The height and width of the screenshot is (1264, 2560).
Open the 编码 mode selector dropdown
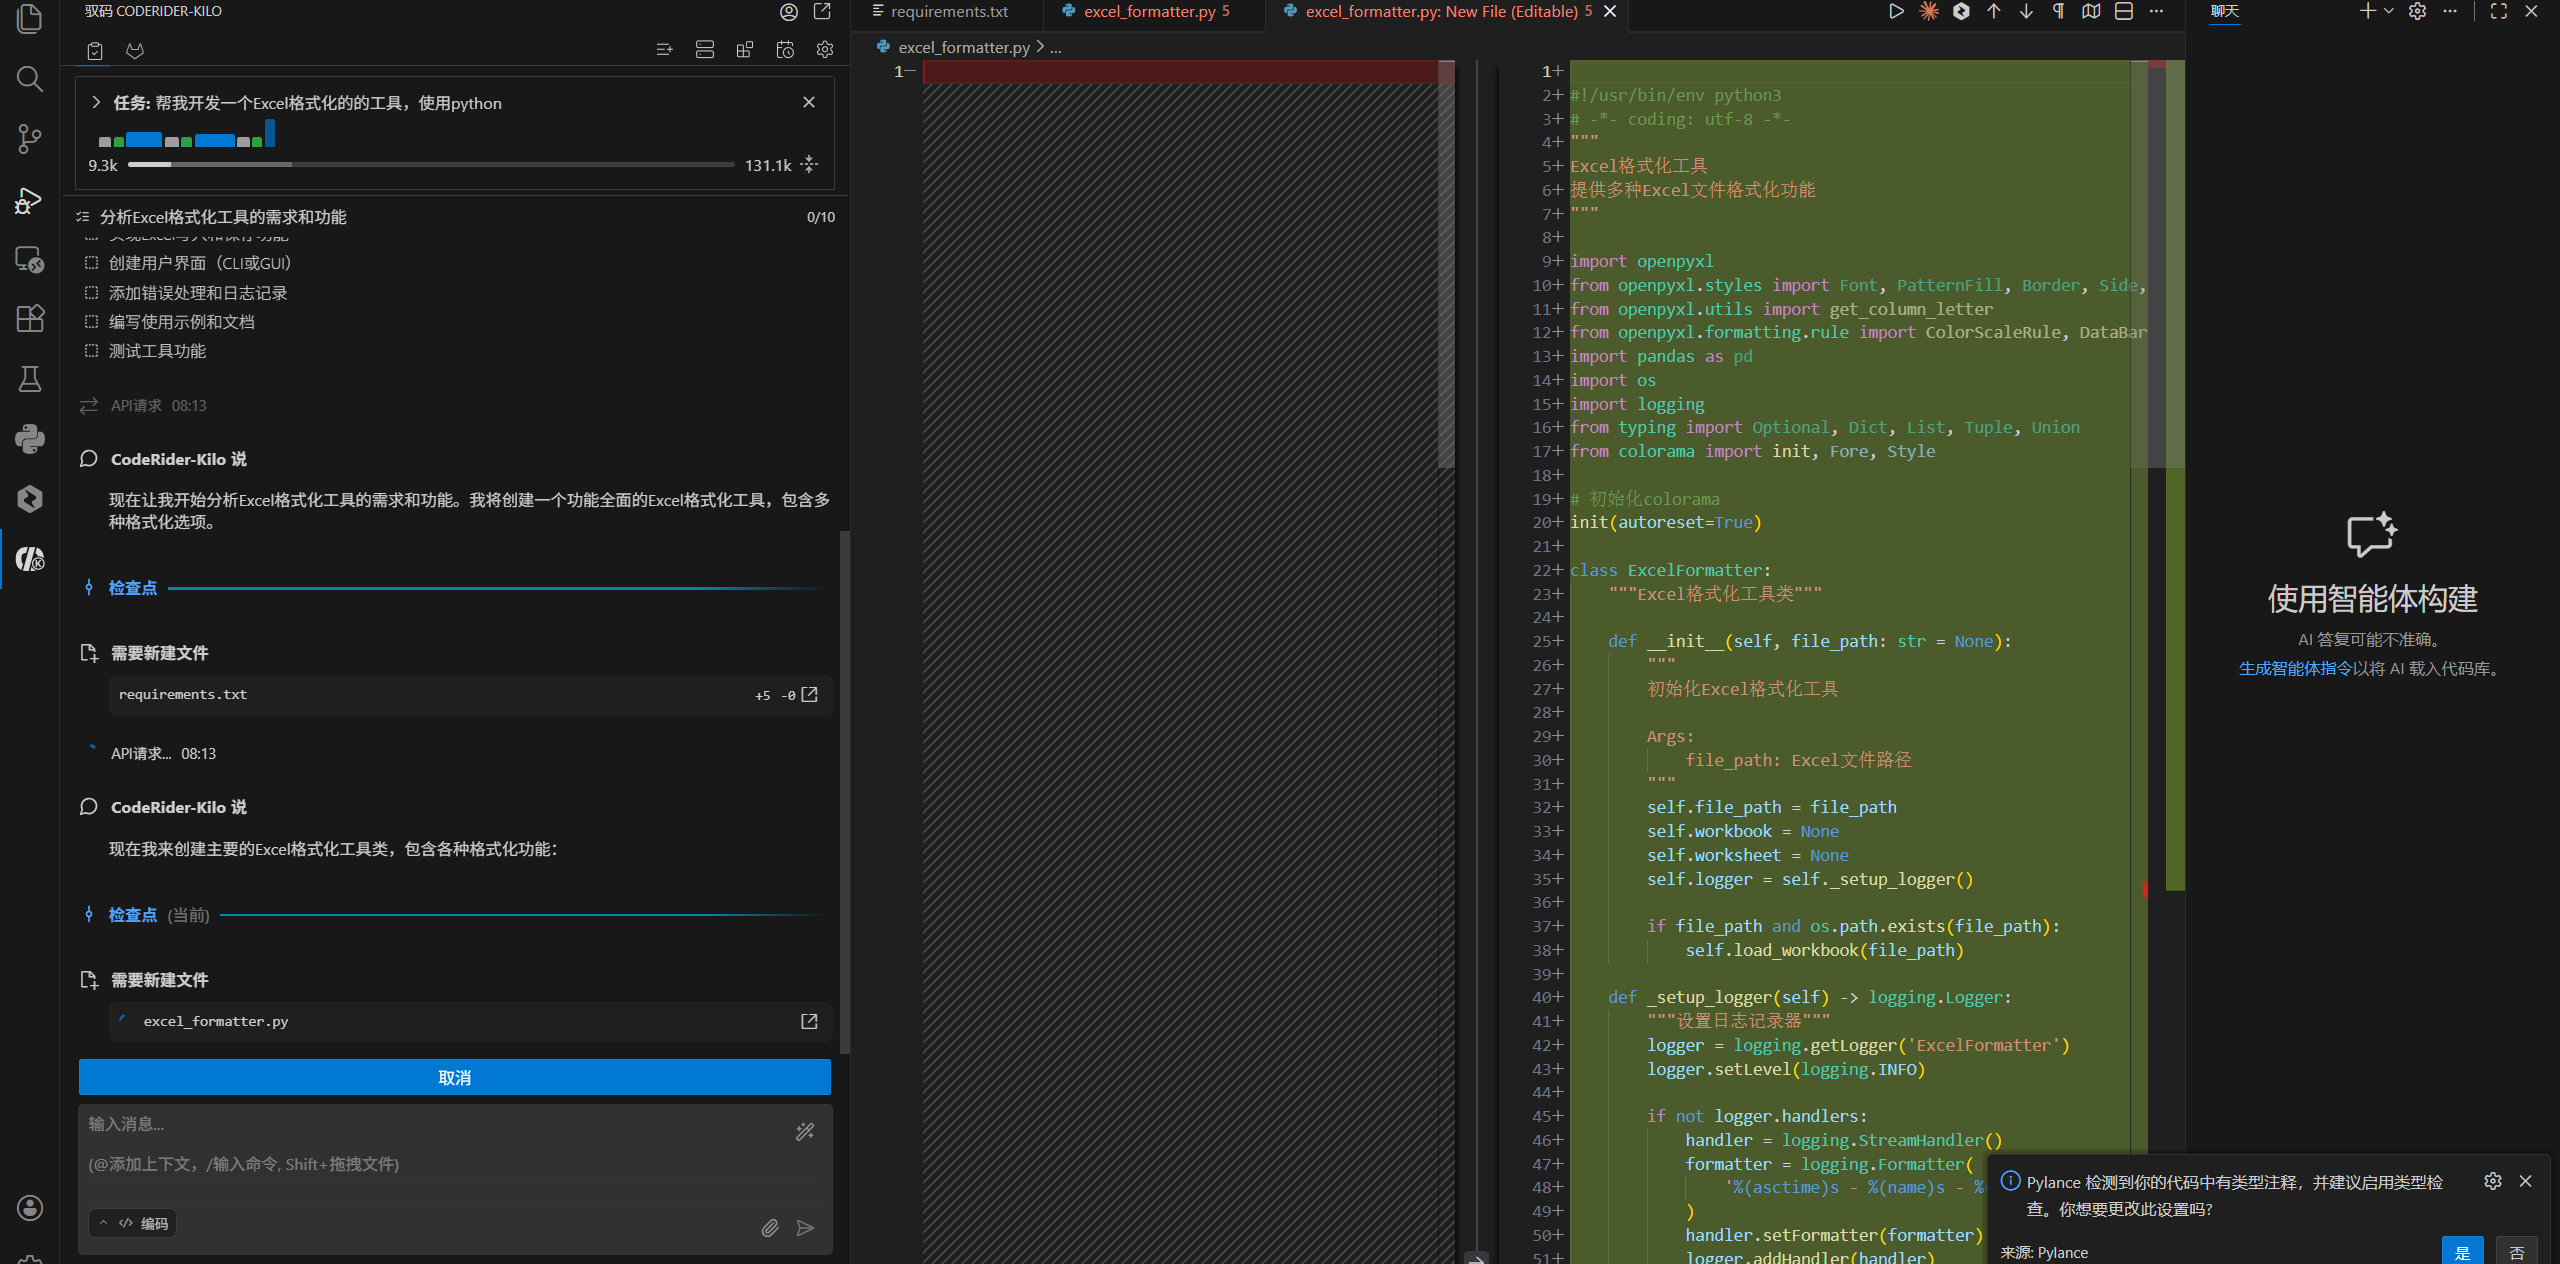point(134,1223)
